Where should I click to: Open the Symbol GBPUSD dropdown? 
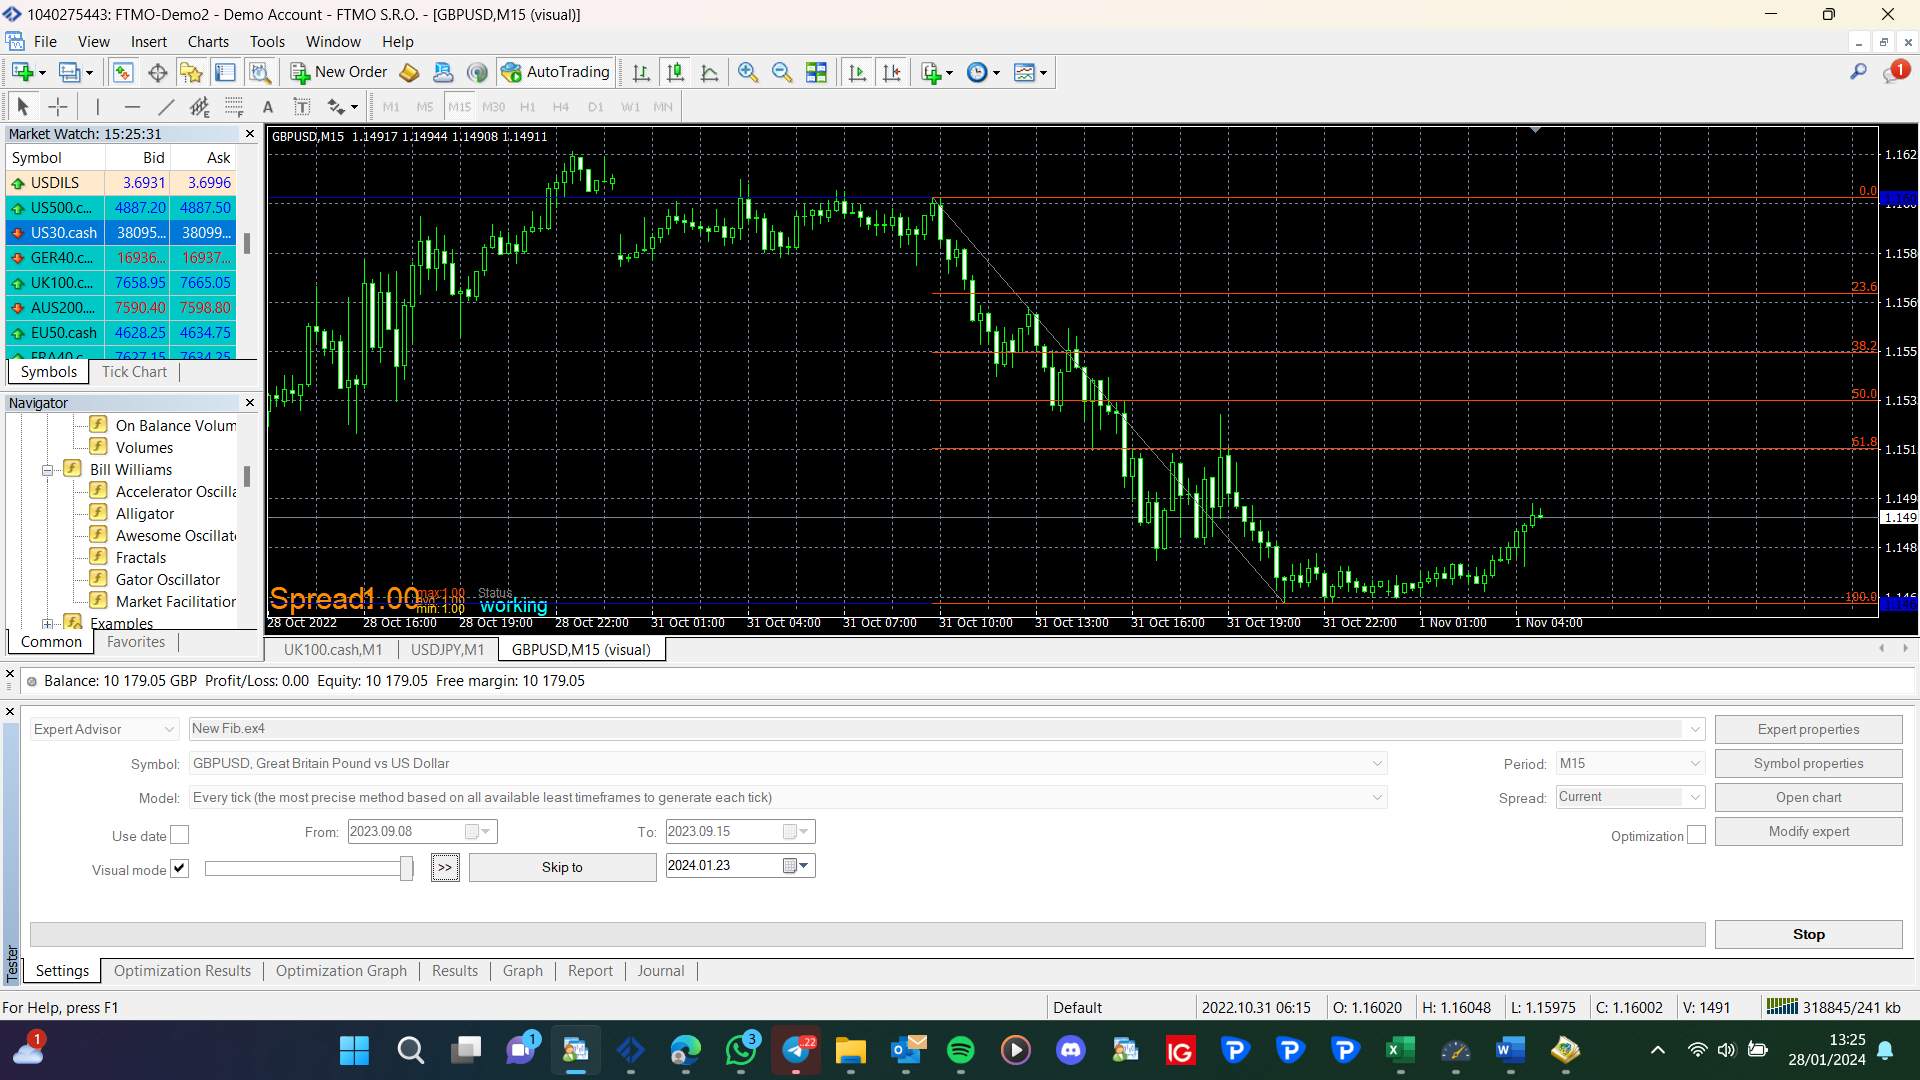click(x=788, y=763)
